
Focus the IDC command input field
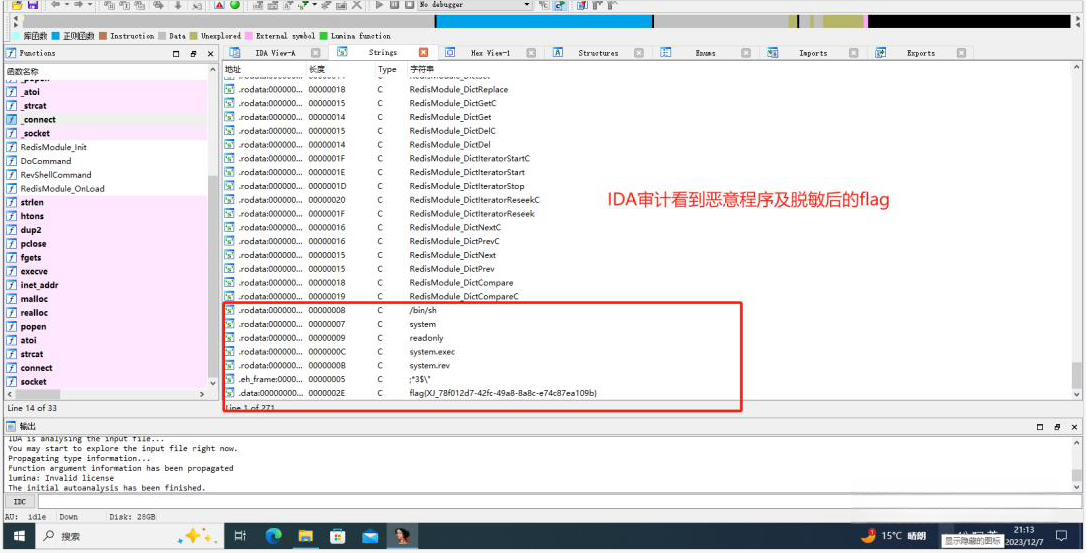[x=559, y=501]
